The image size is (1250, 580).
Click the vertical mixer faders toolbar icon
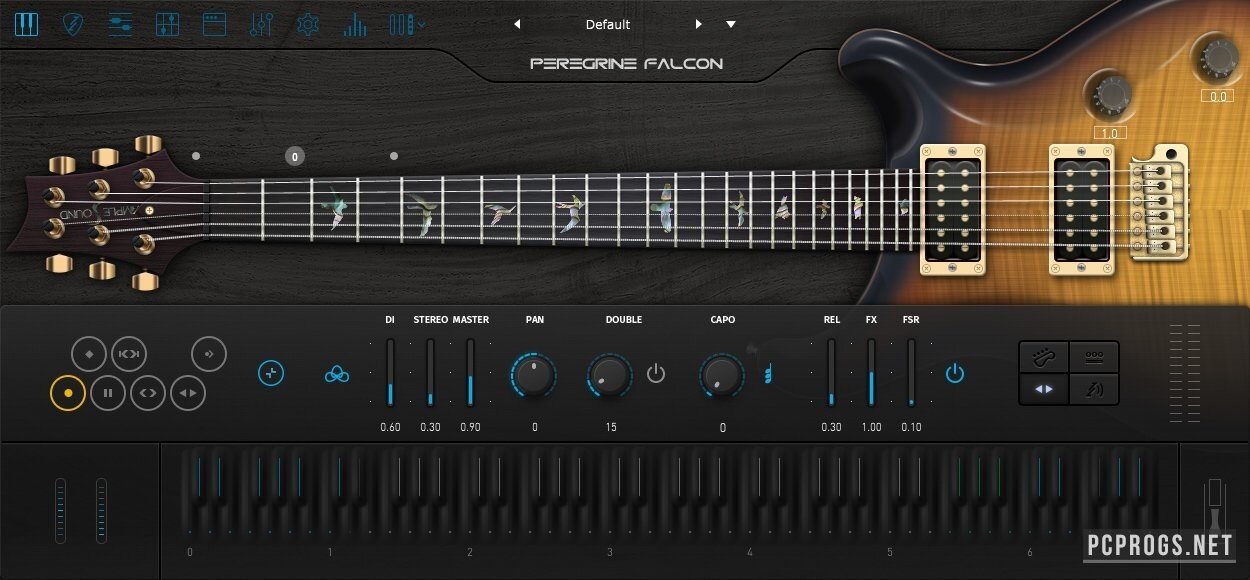261,24
